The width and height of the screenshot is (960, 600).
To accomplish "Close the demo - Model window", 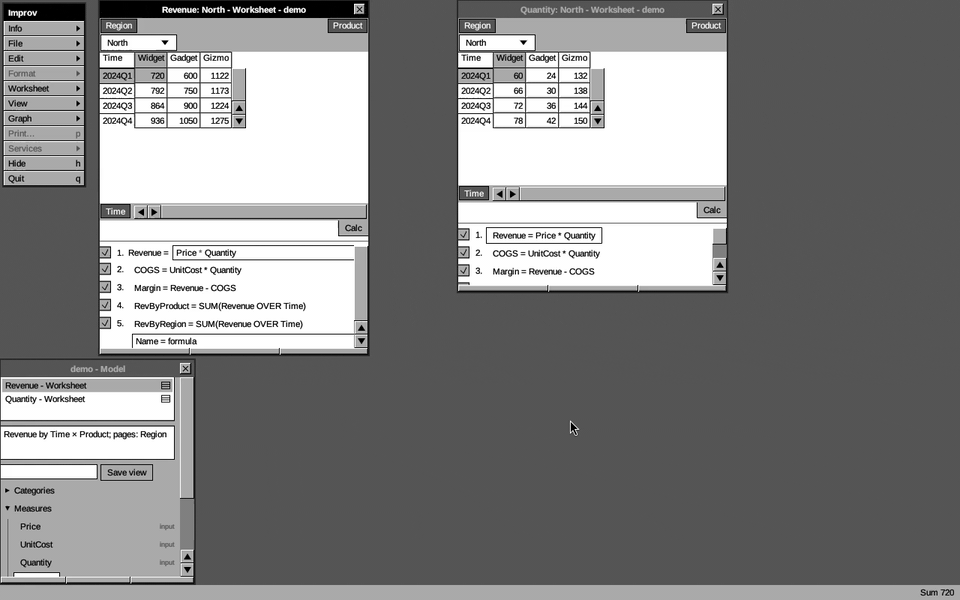I will 186,368.
